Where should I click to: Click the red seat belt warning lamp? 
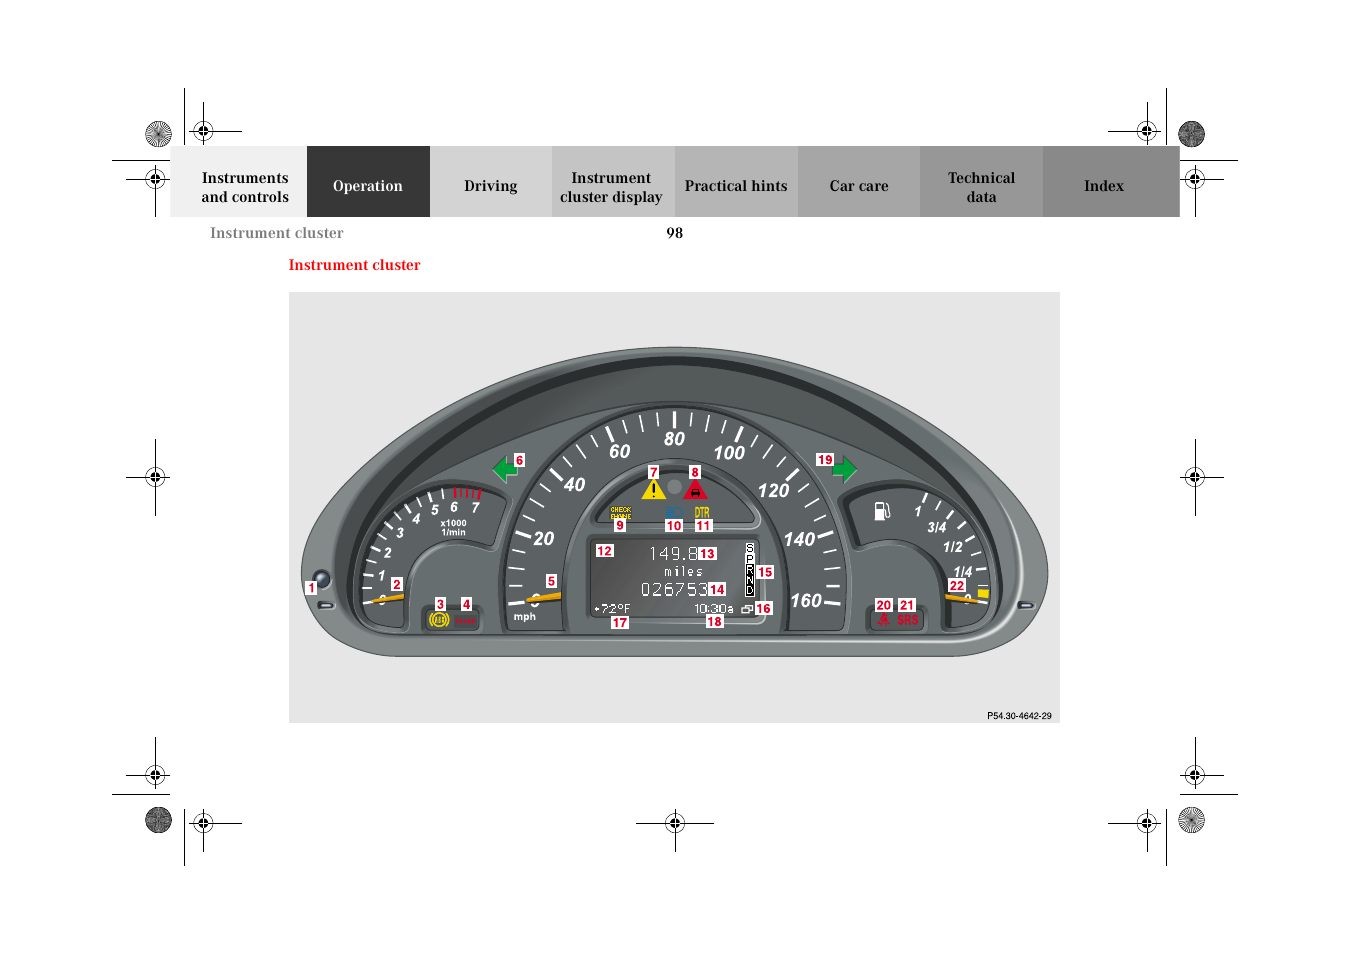[883, 620]
